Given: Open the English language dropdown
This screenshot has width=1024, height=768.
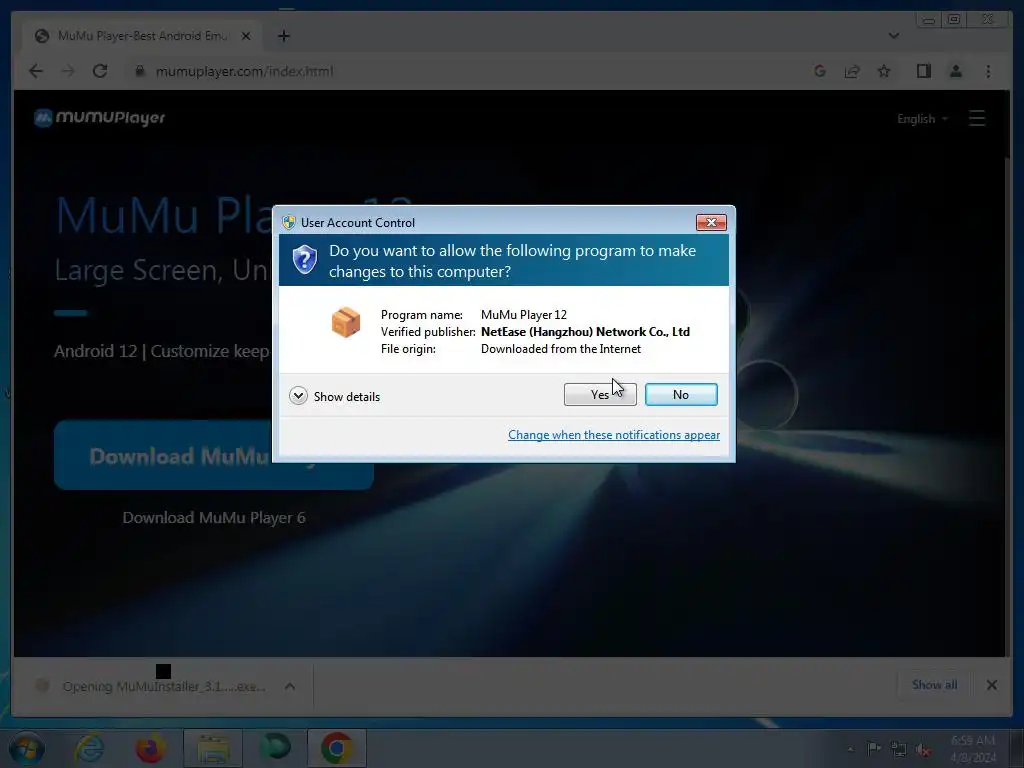Looking at the screenshot, I should [x=922, y=119].
